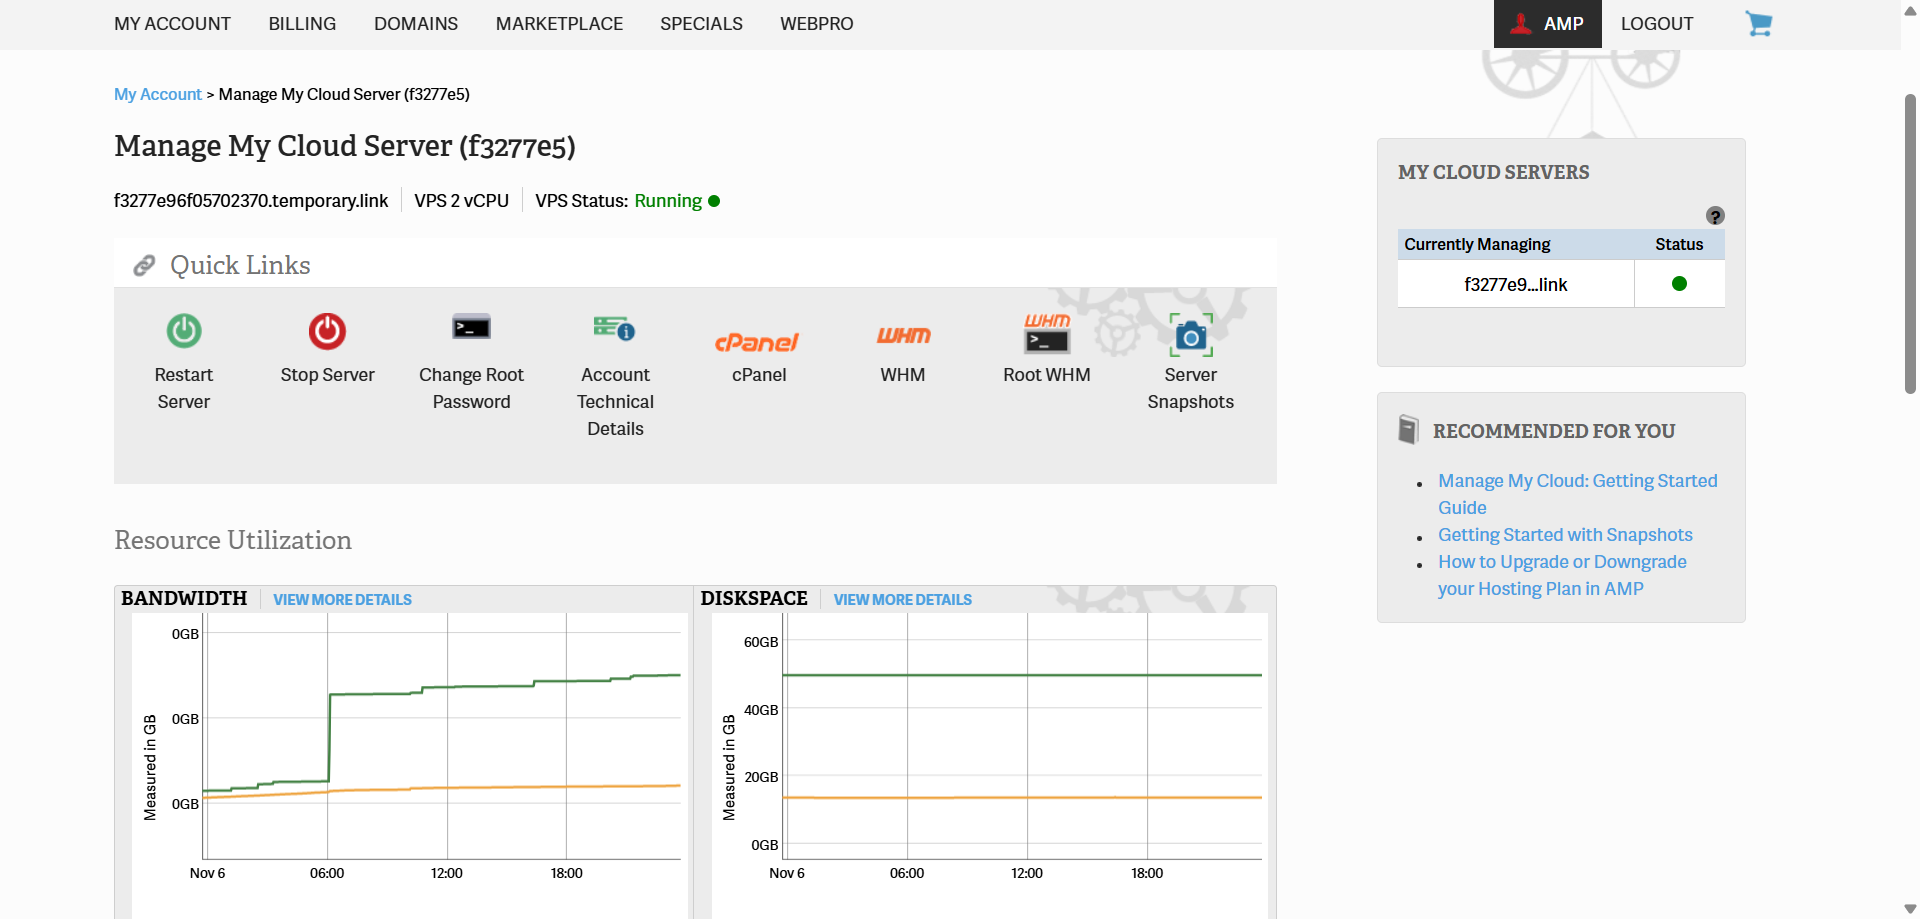1920x919 pixels.
Task: Click the red Stop Server icon
Action: [327, 331]
